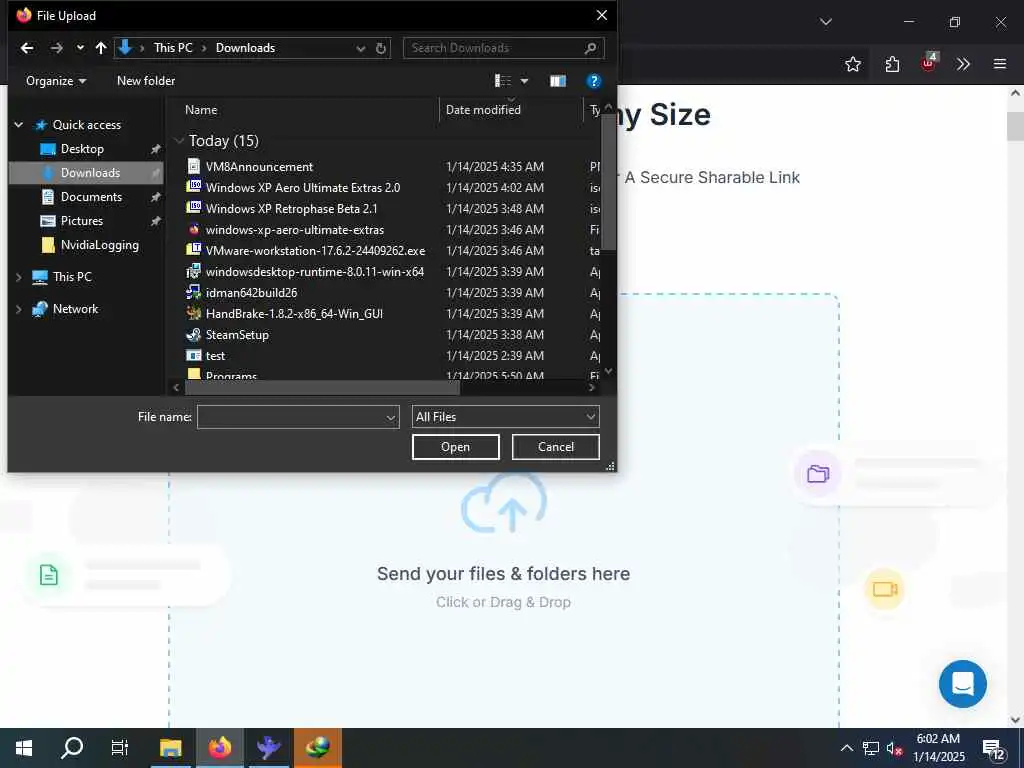Open uBlock Origin extension icon
The width and height of the screenshot is (1024, 768).
[x=928, y=63]
